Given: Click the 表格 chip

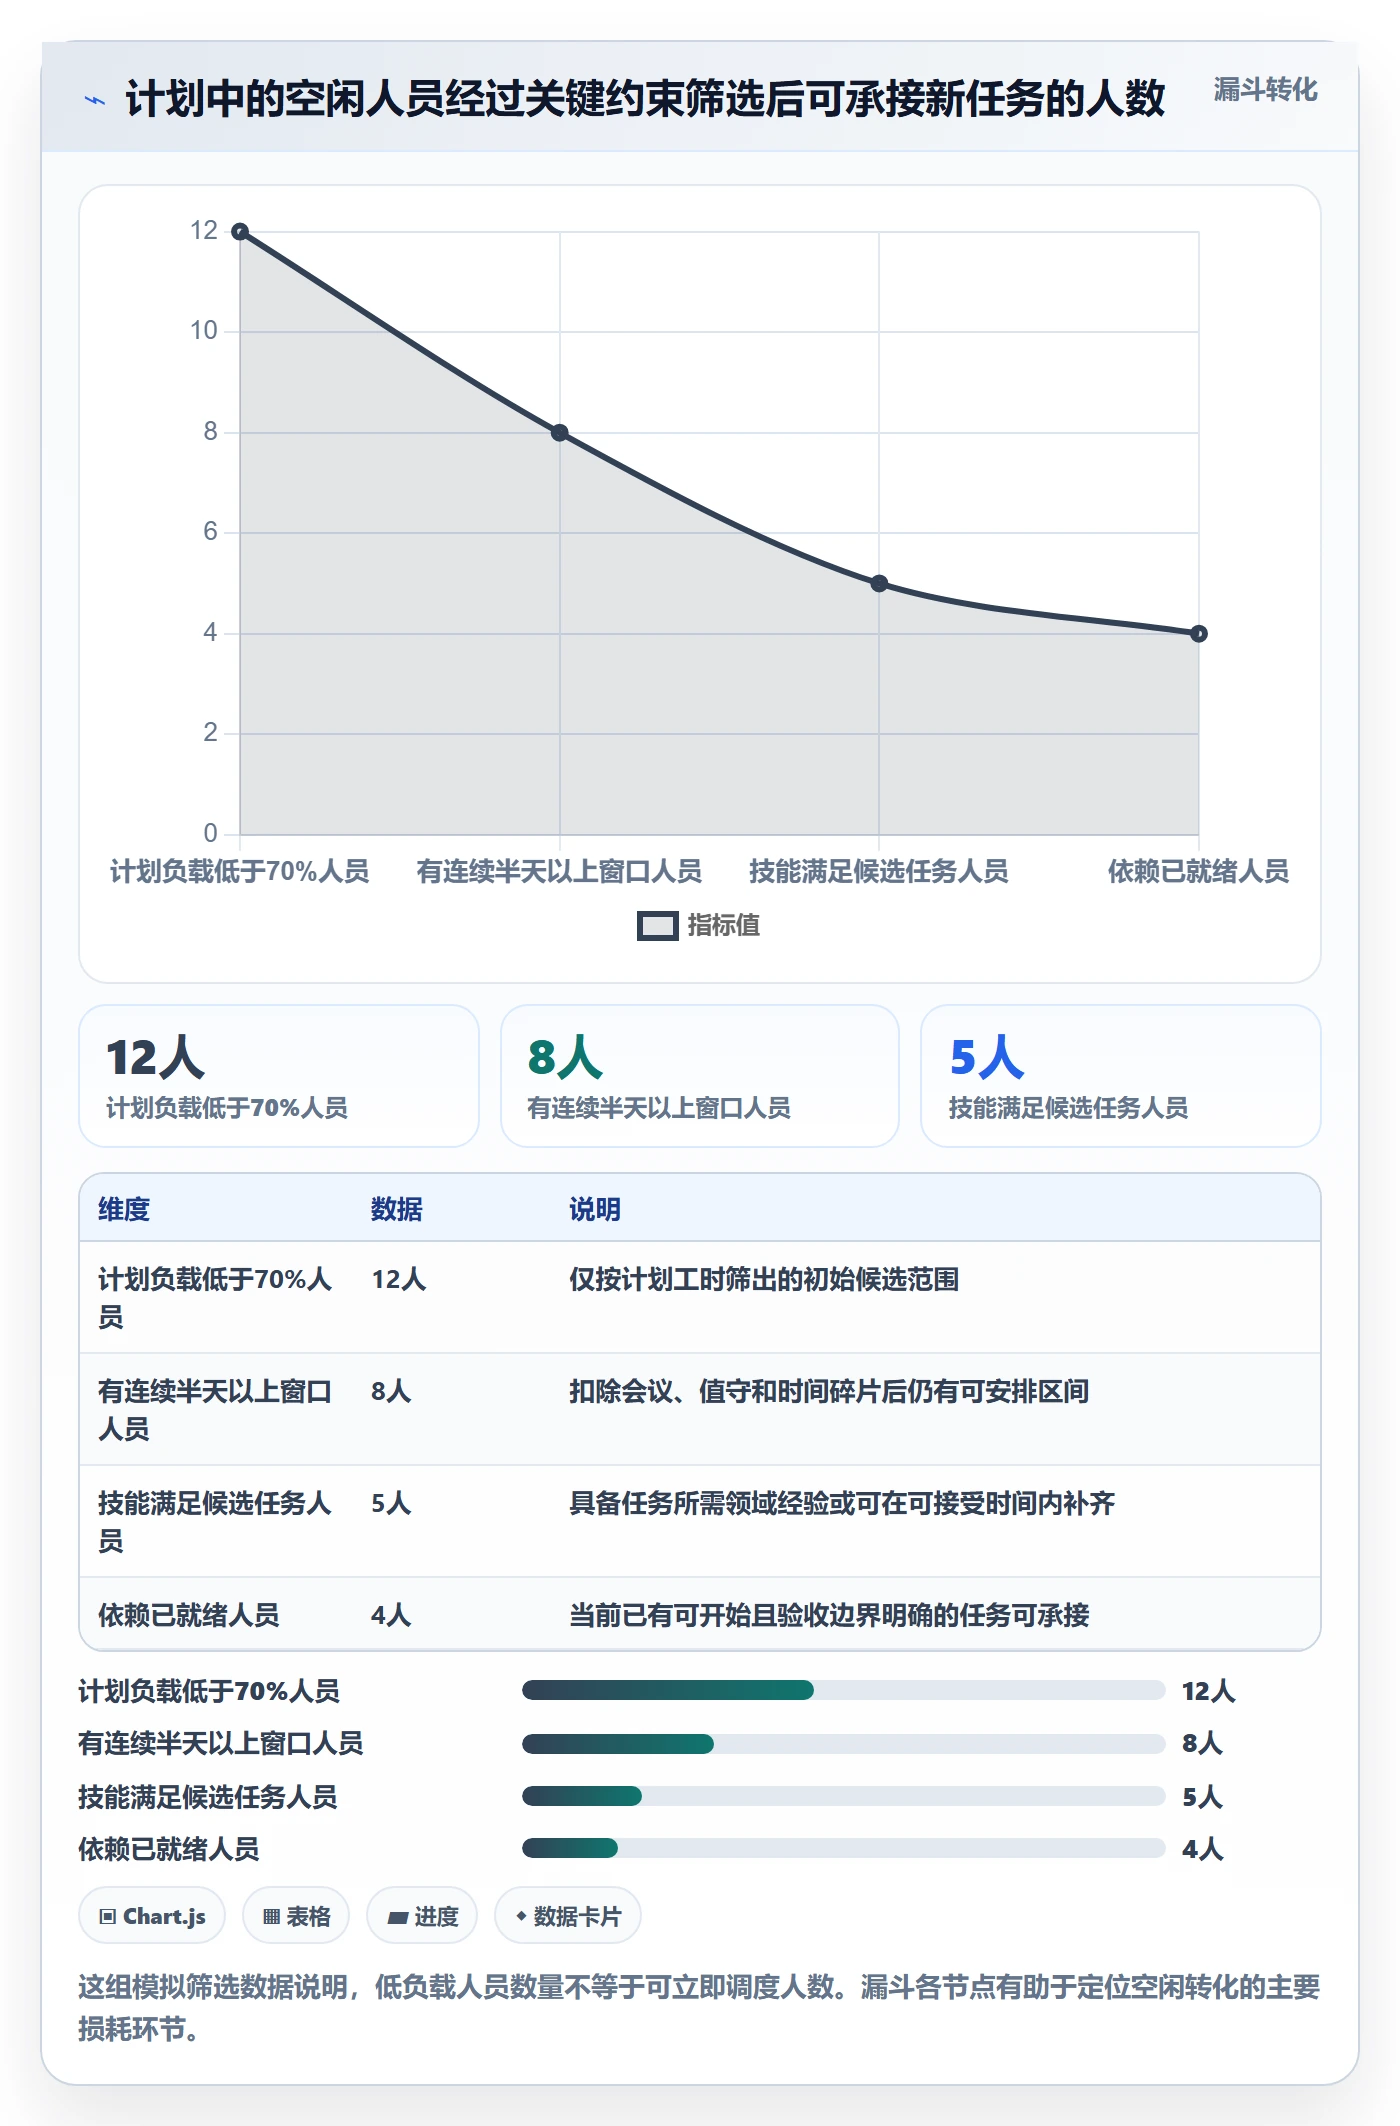Looking at the screenshot, I should pyautogui.click(x=296, y=1916).
